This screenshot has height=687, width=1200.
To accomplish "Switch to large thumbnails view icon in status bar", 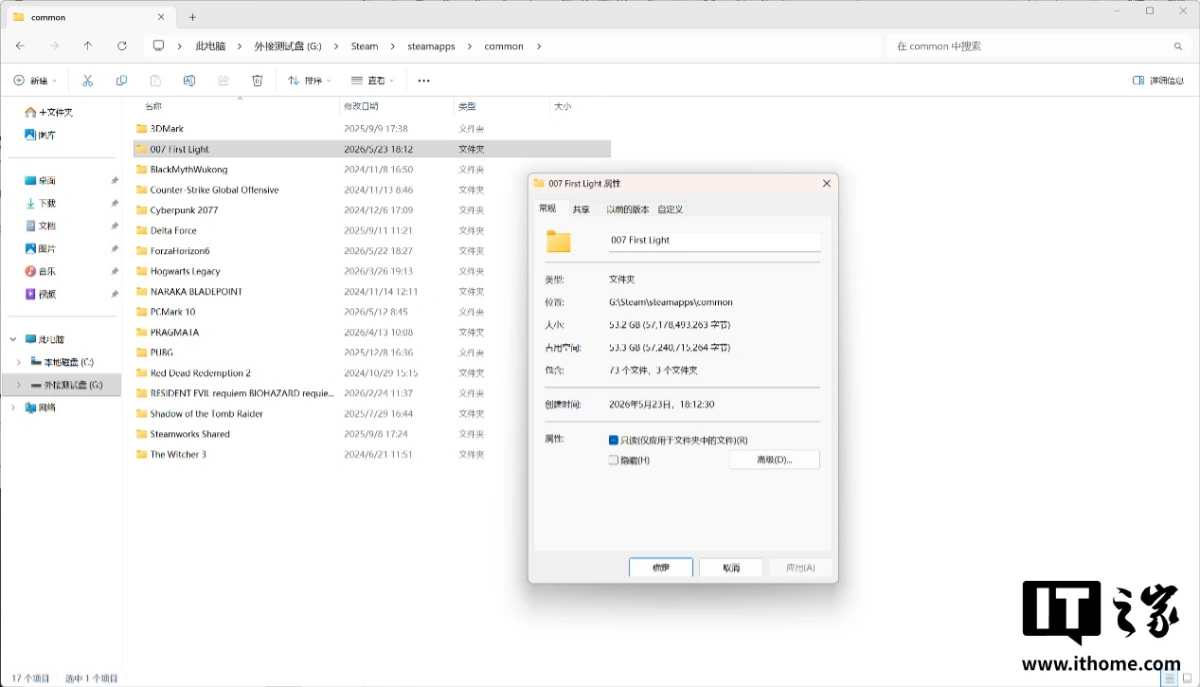I will click(x=1186, y=678).
